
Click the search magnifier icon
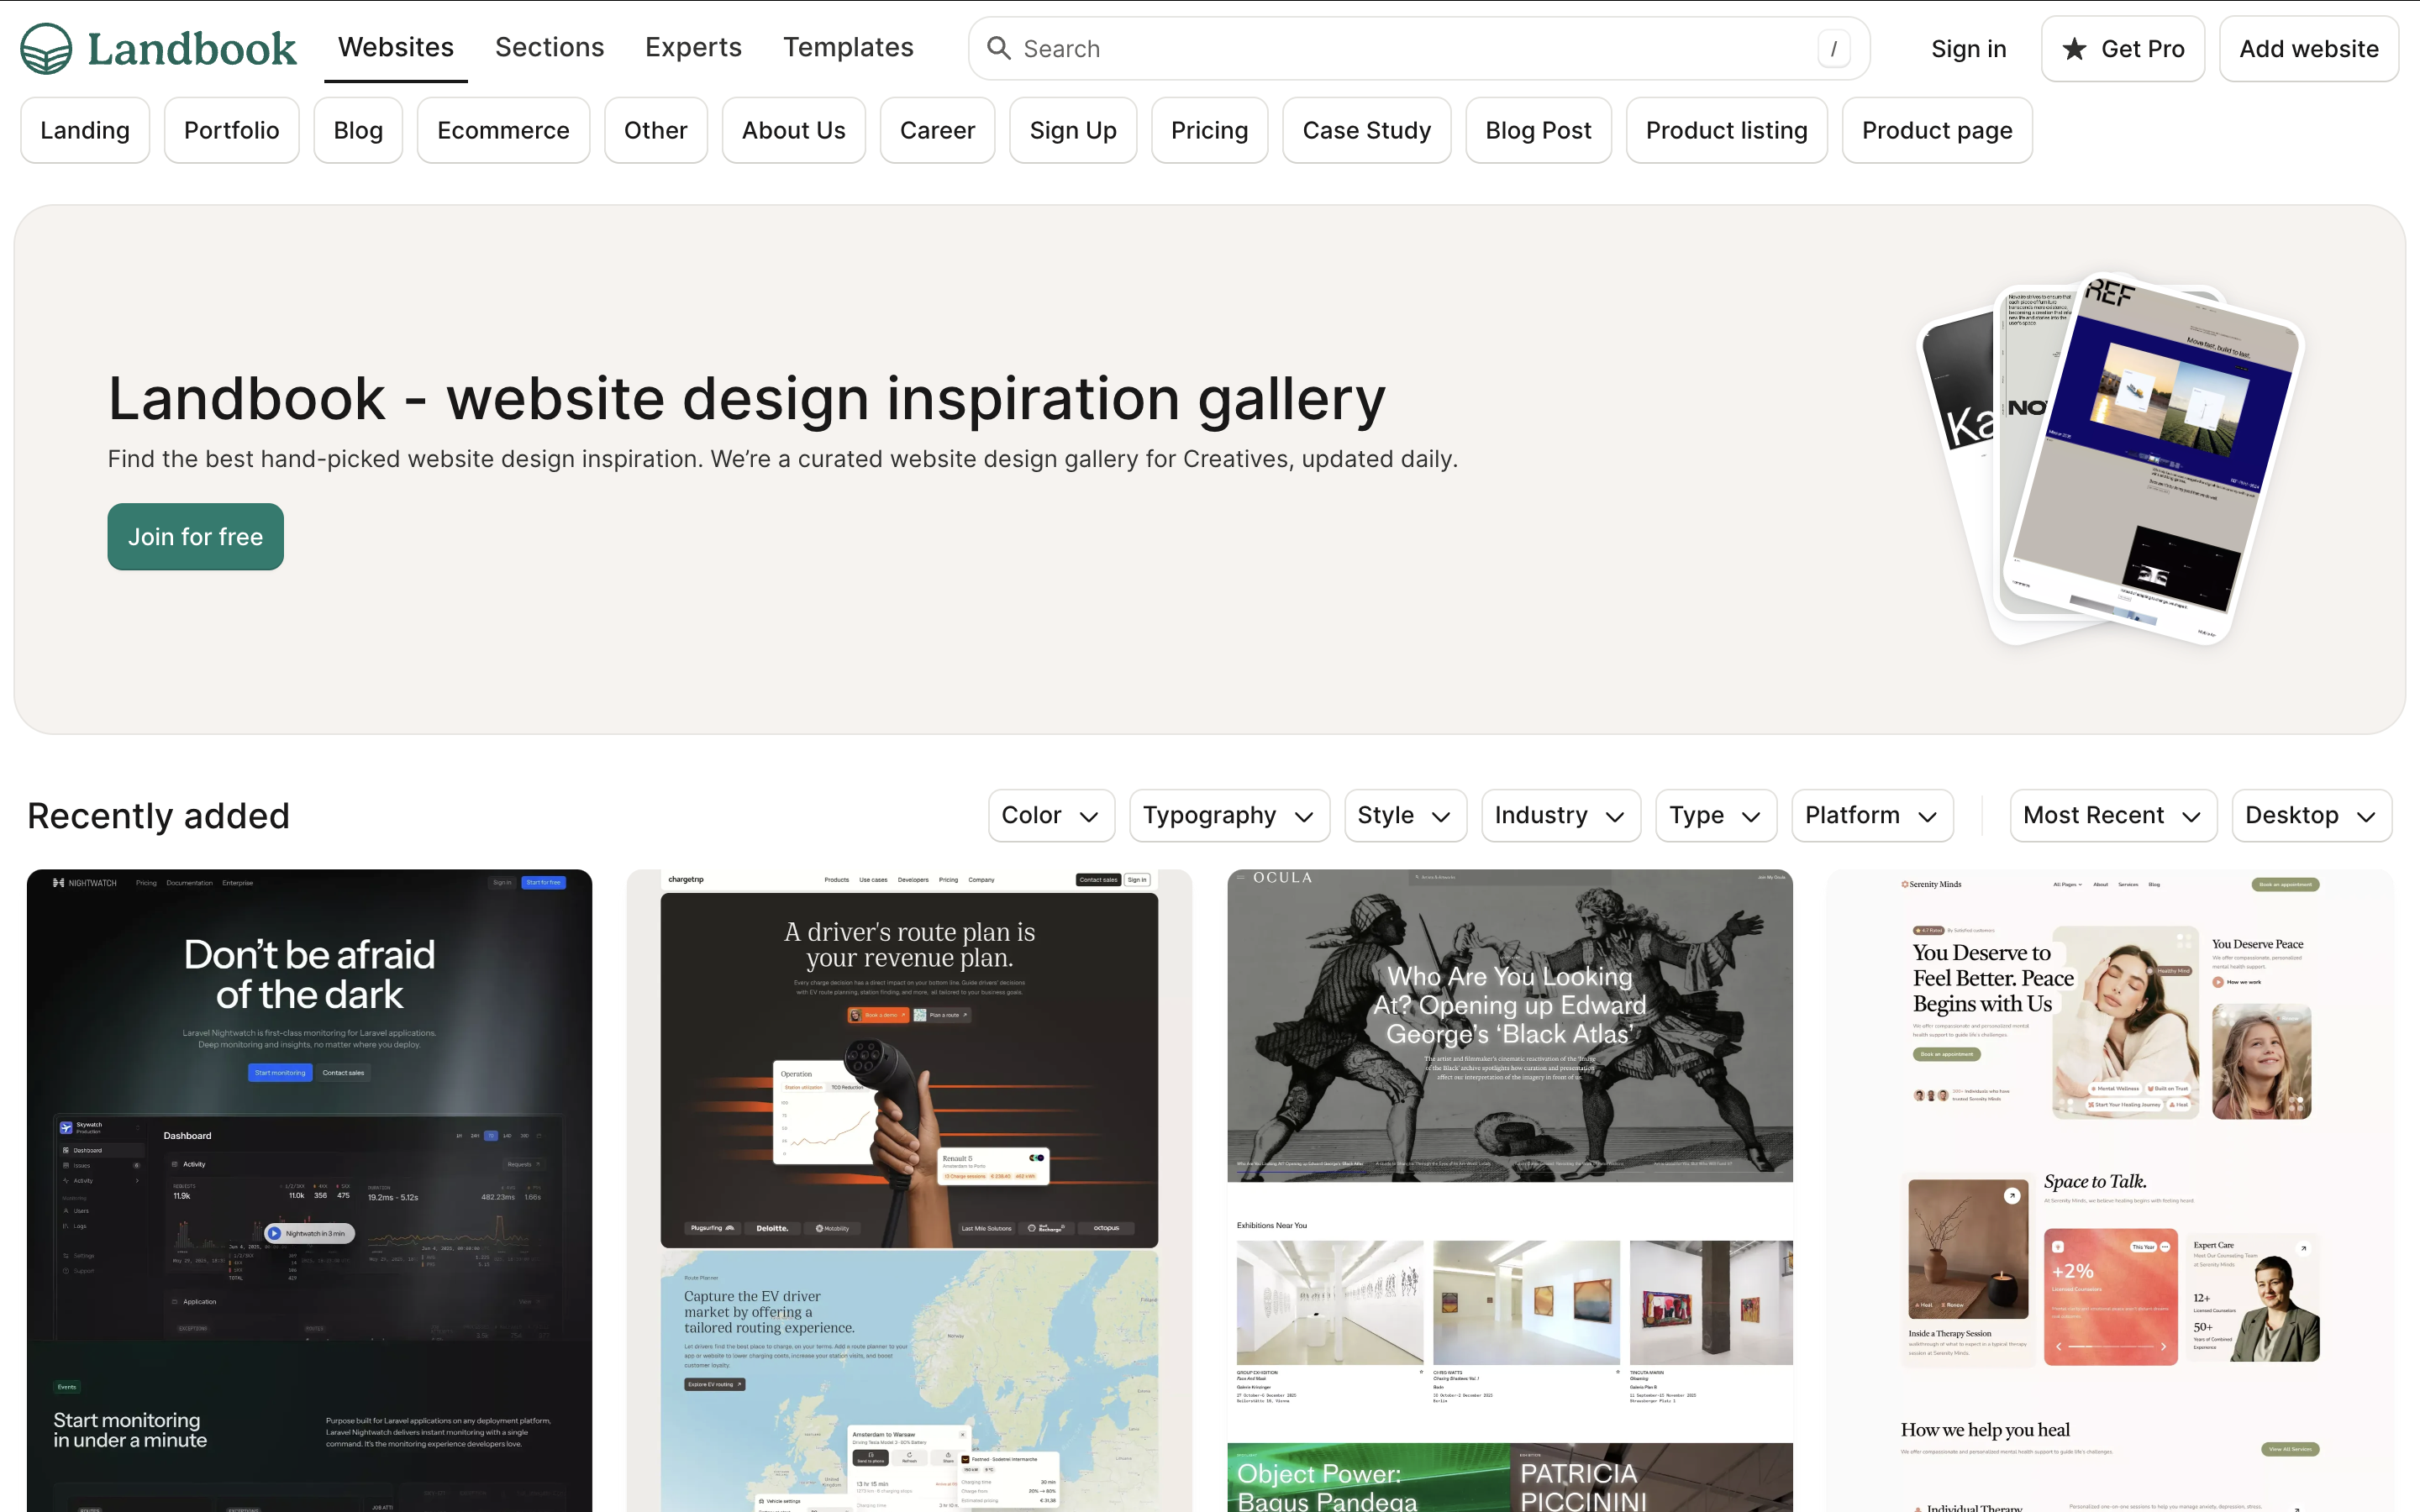pos(998,48)
